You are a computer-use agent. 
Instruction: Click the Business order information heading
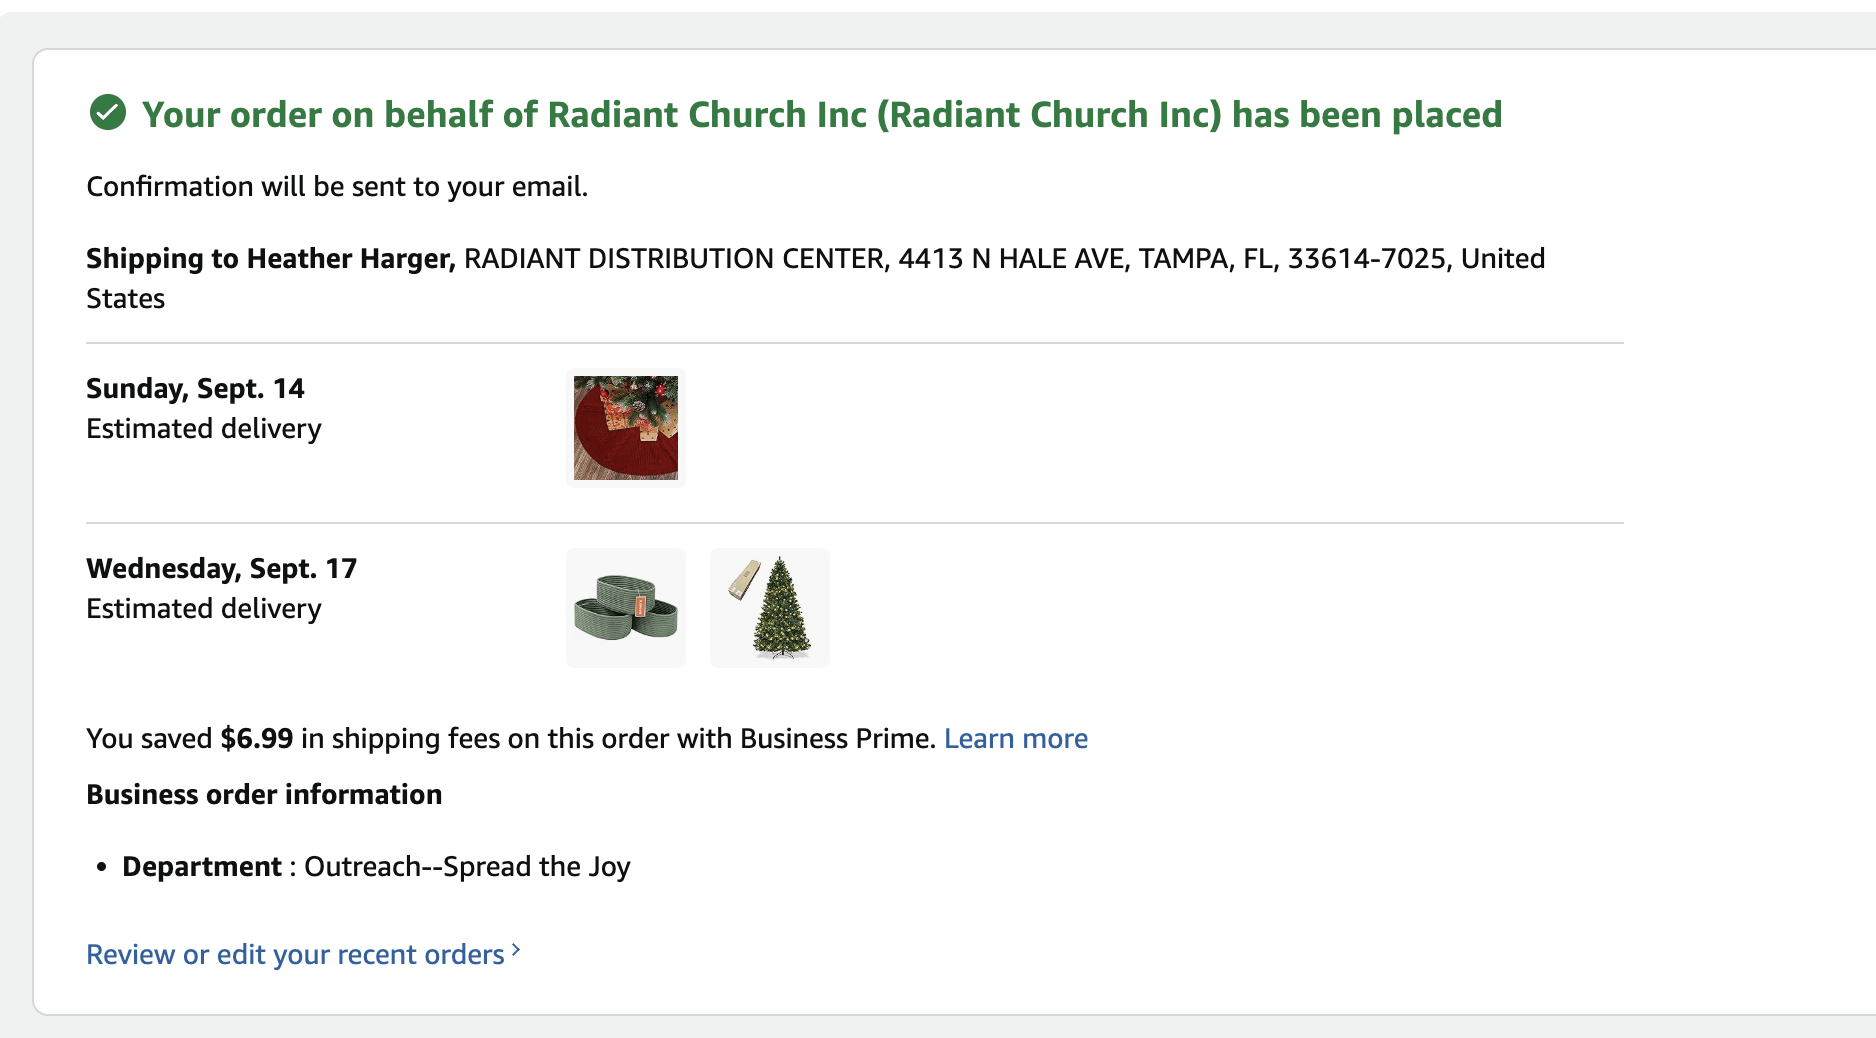(x=264, y=794)
